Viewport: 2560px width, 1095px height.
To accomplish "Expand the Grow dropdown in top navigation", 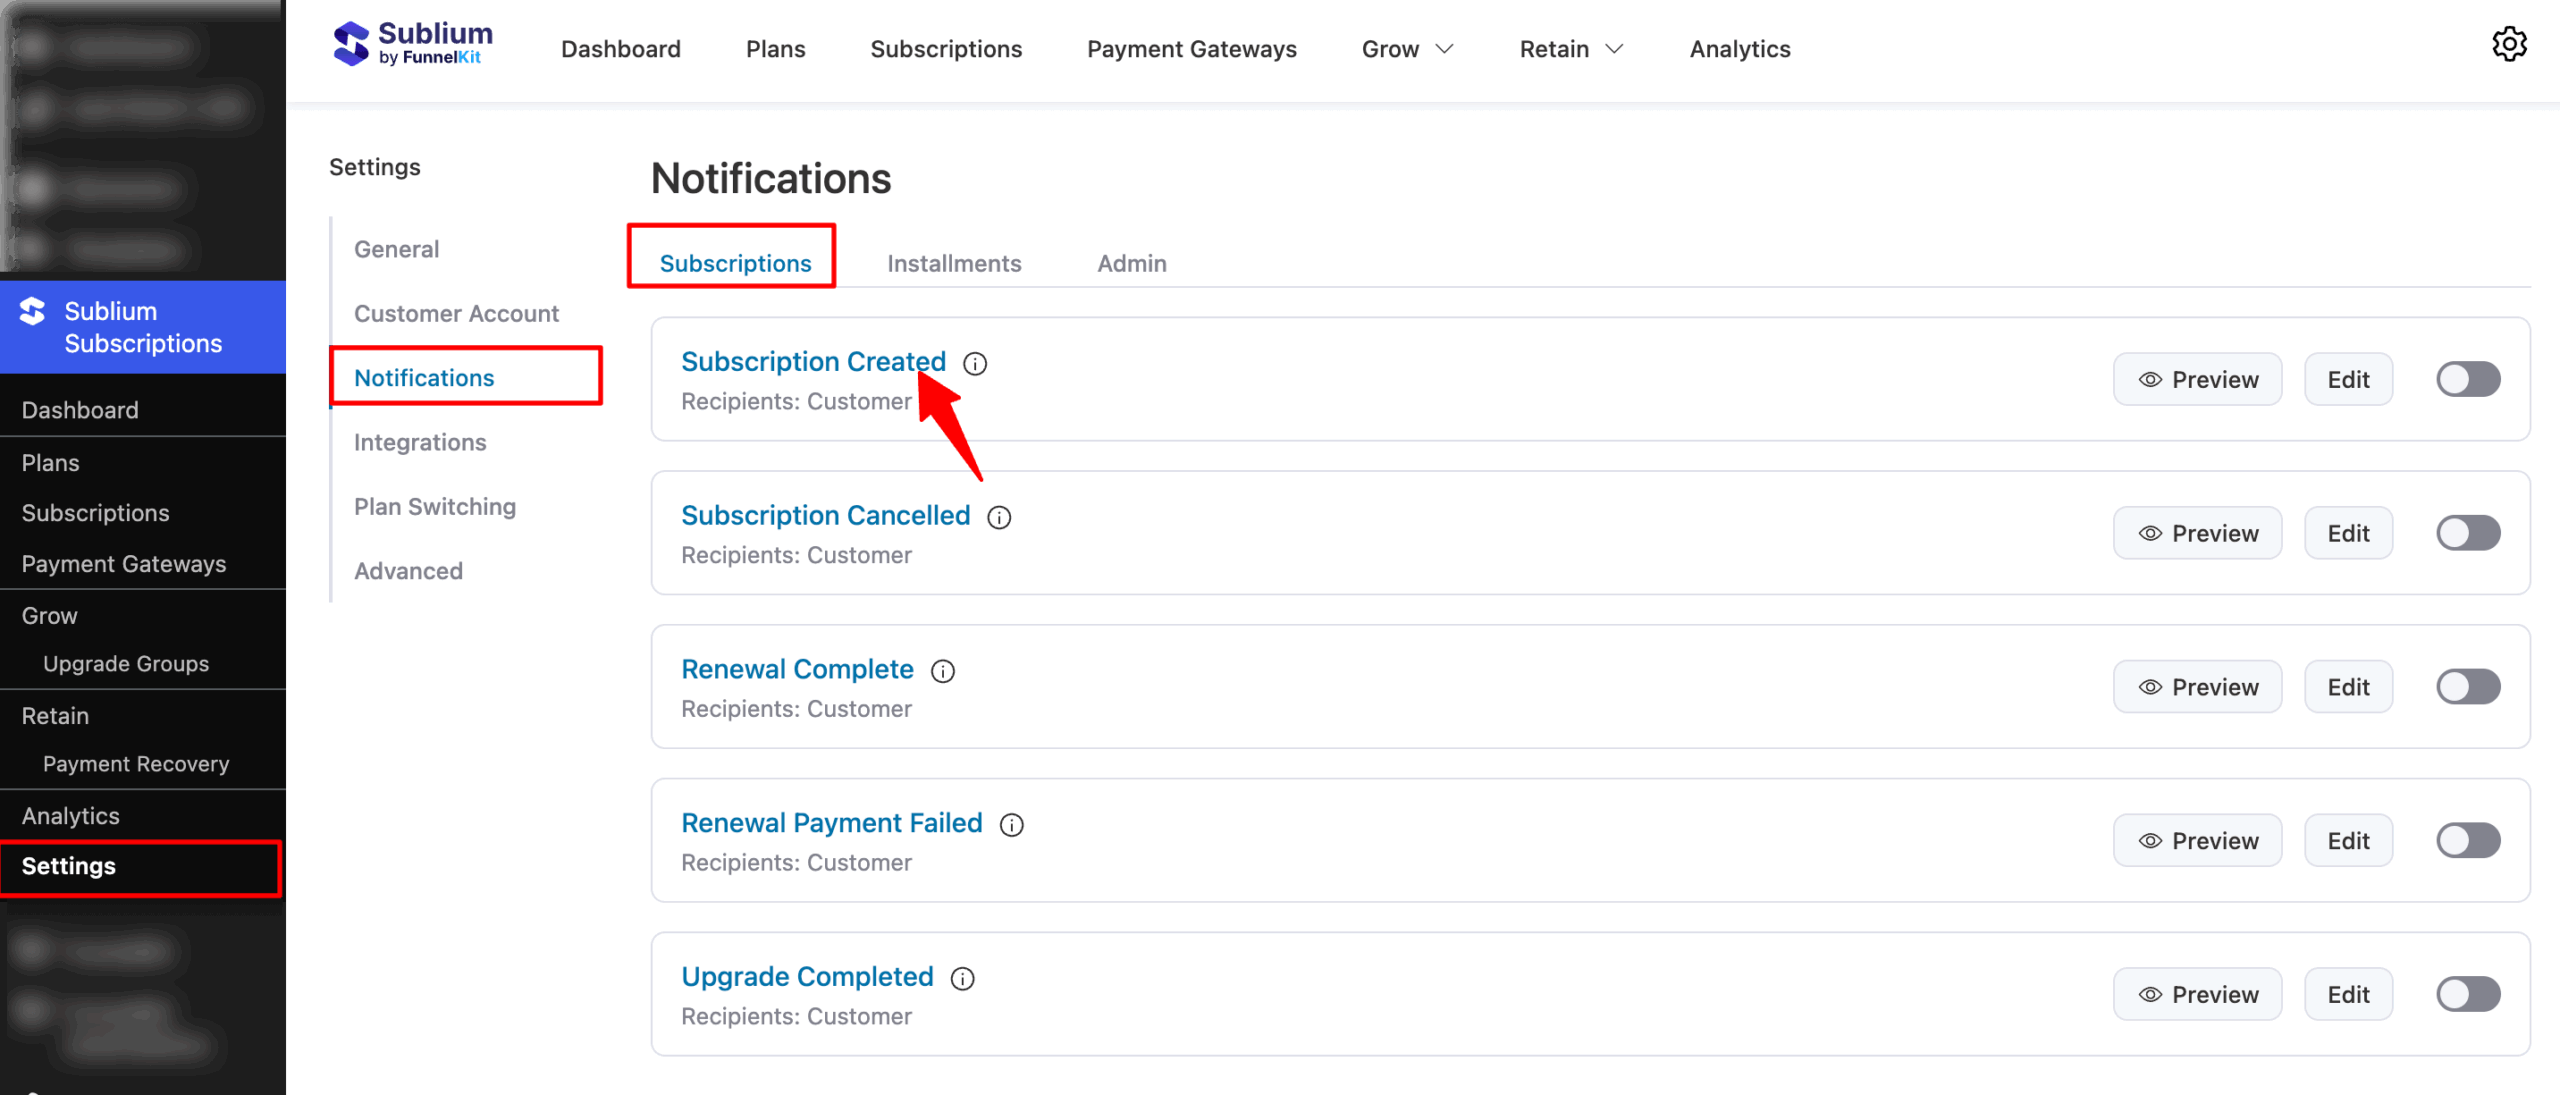I will (x=1406, y=48).
